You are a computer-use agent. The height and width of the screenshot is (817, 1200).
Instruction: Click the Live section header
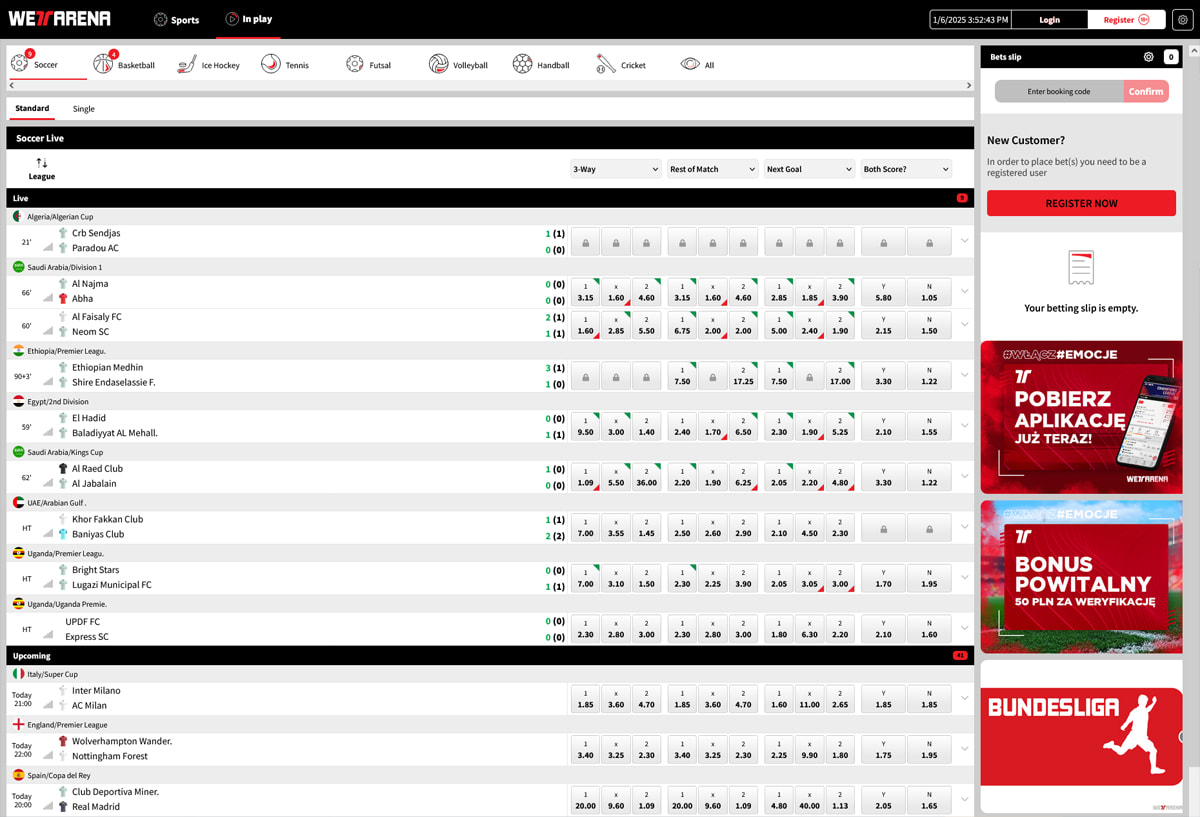tap(490, 198)
